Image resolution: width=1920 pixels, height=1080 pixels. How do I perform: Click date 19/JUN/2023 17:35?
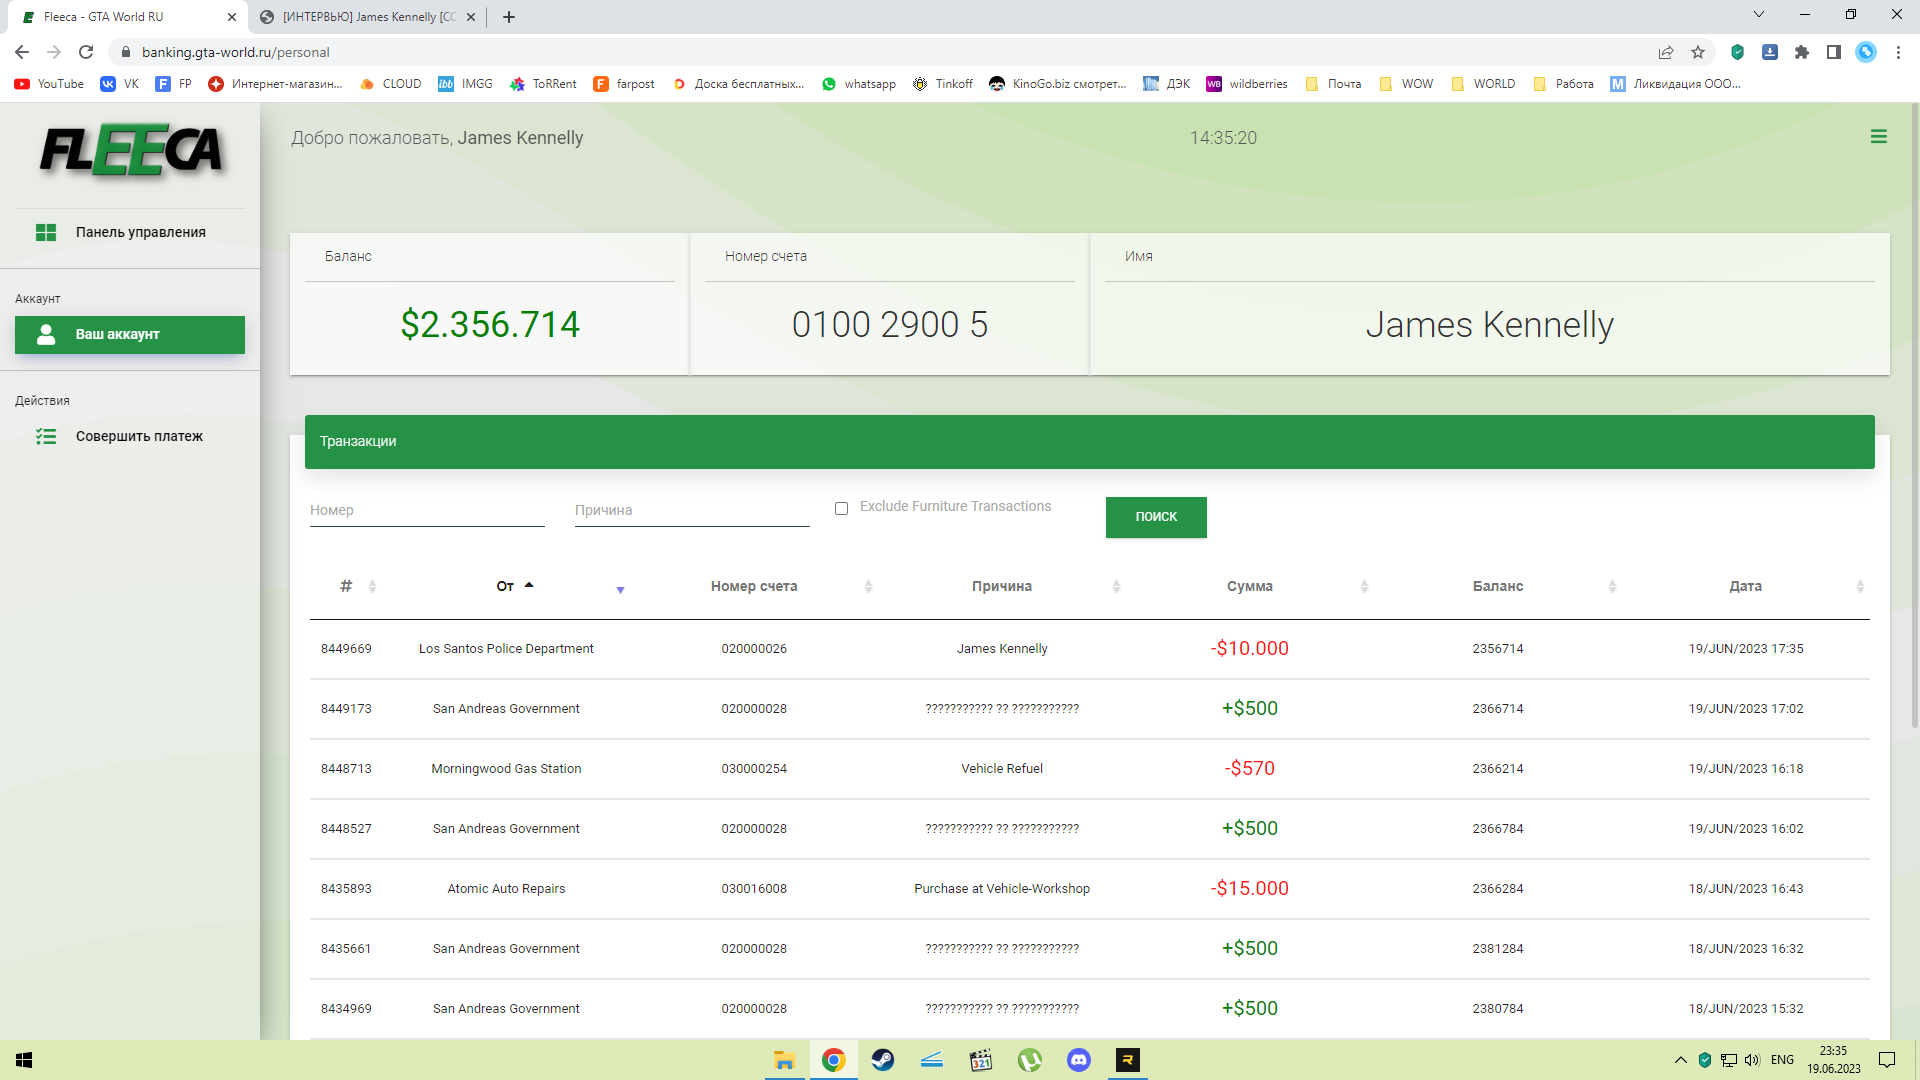[1746, 649]
